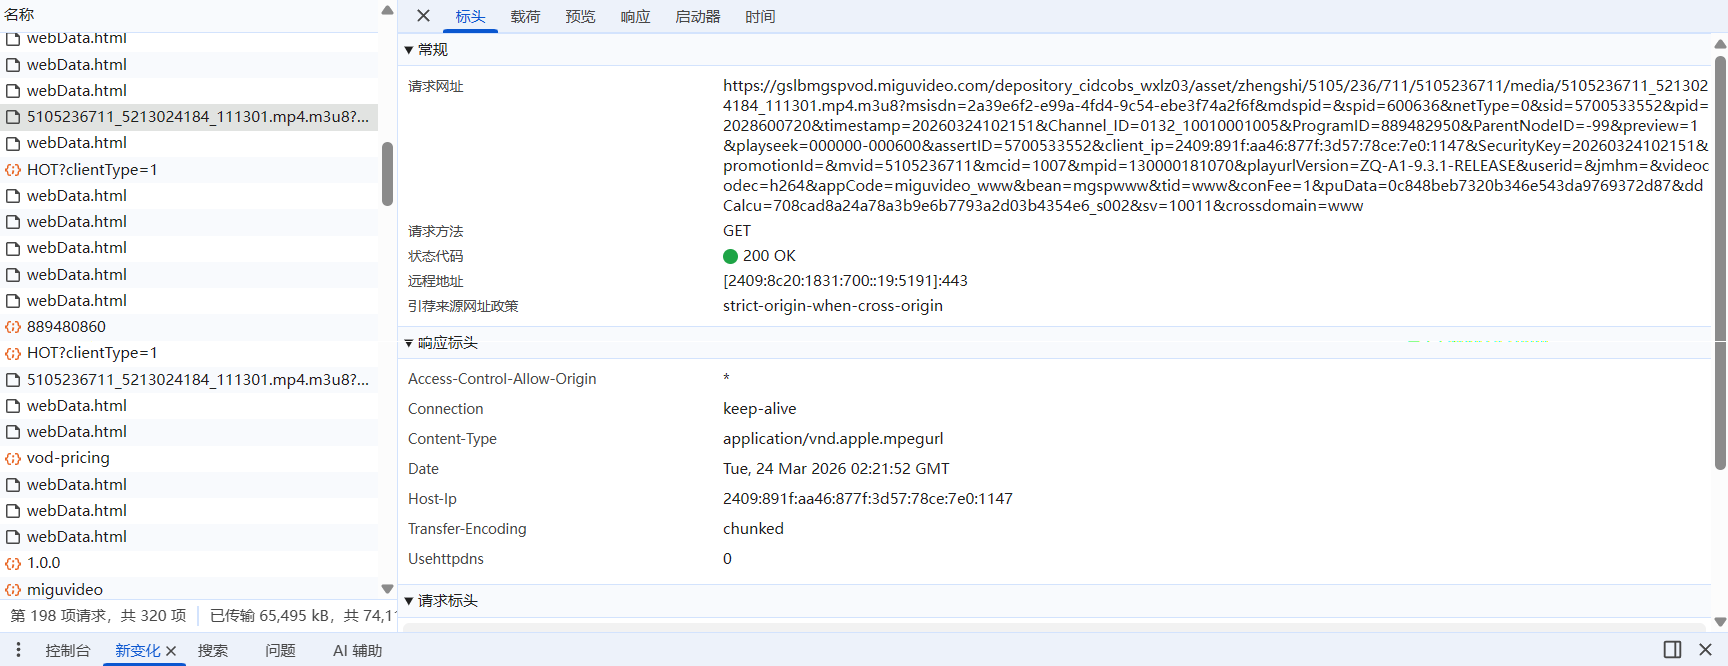Toggle the drawer dock layout icon

pyautogui.click(x=1672, y=650)
